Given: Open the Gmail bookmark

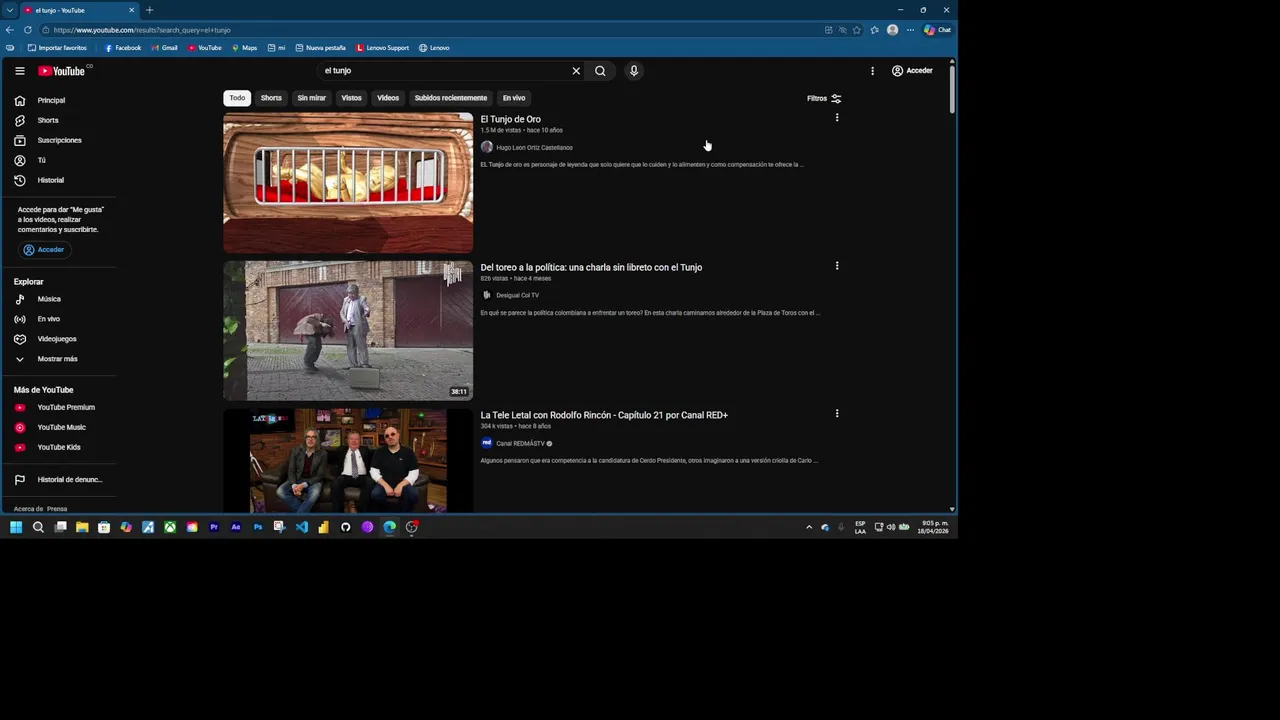Looking at the screenshot, I should [164, 48].
